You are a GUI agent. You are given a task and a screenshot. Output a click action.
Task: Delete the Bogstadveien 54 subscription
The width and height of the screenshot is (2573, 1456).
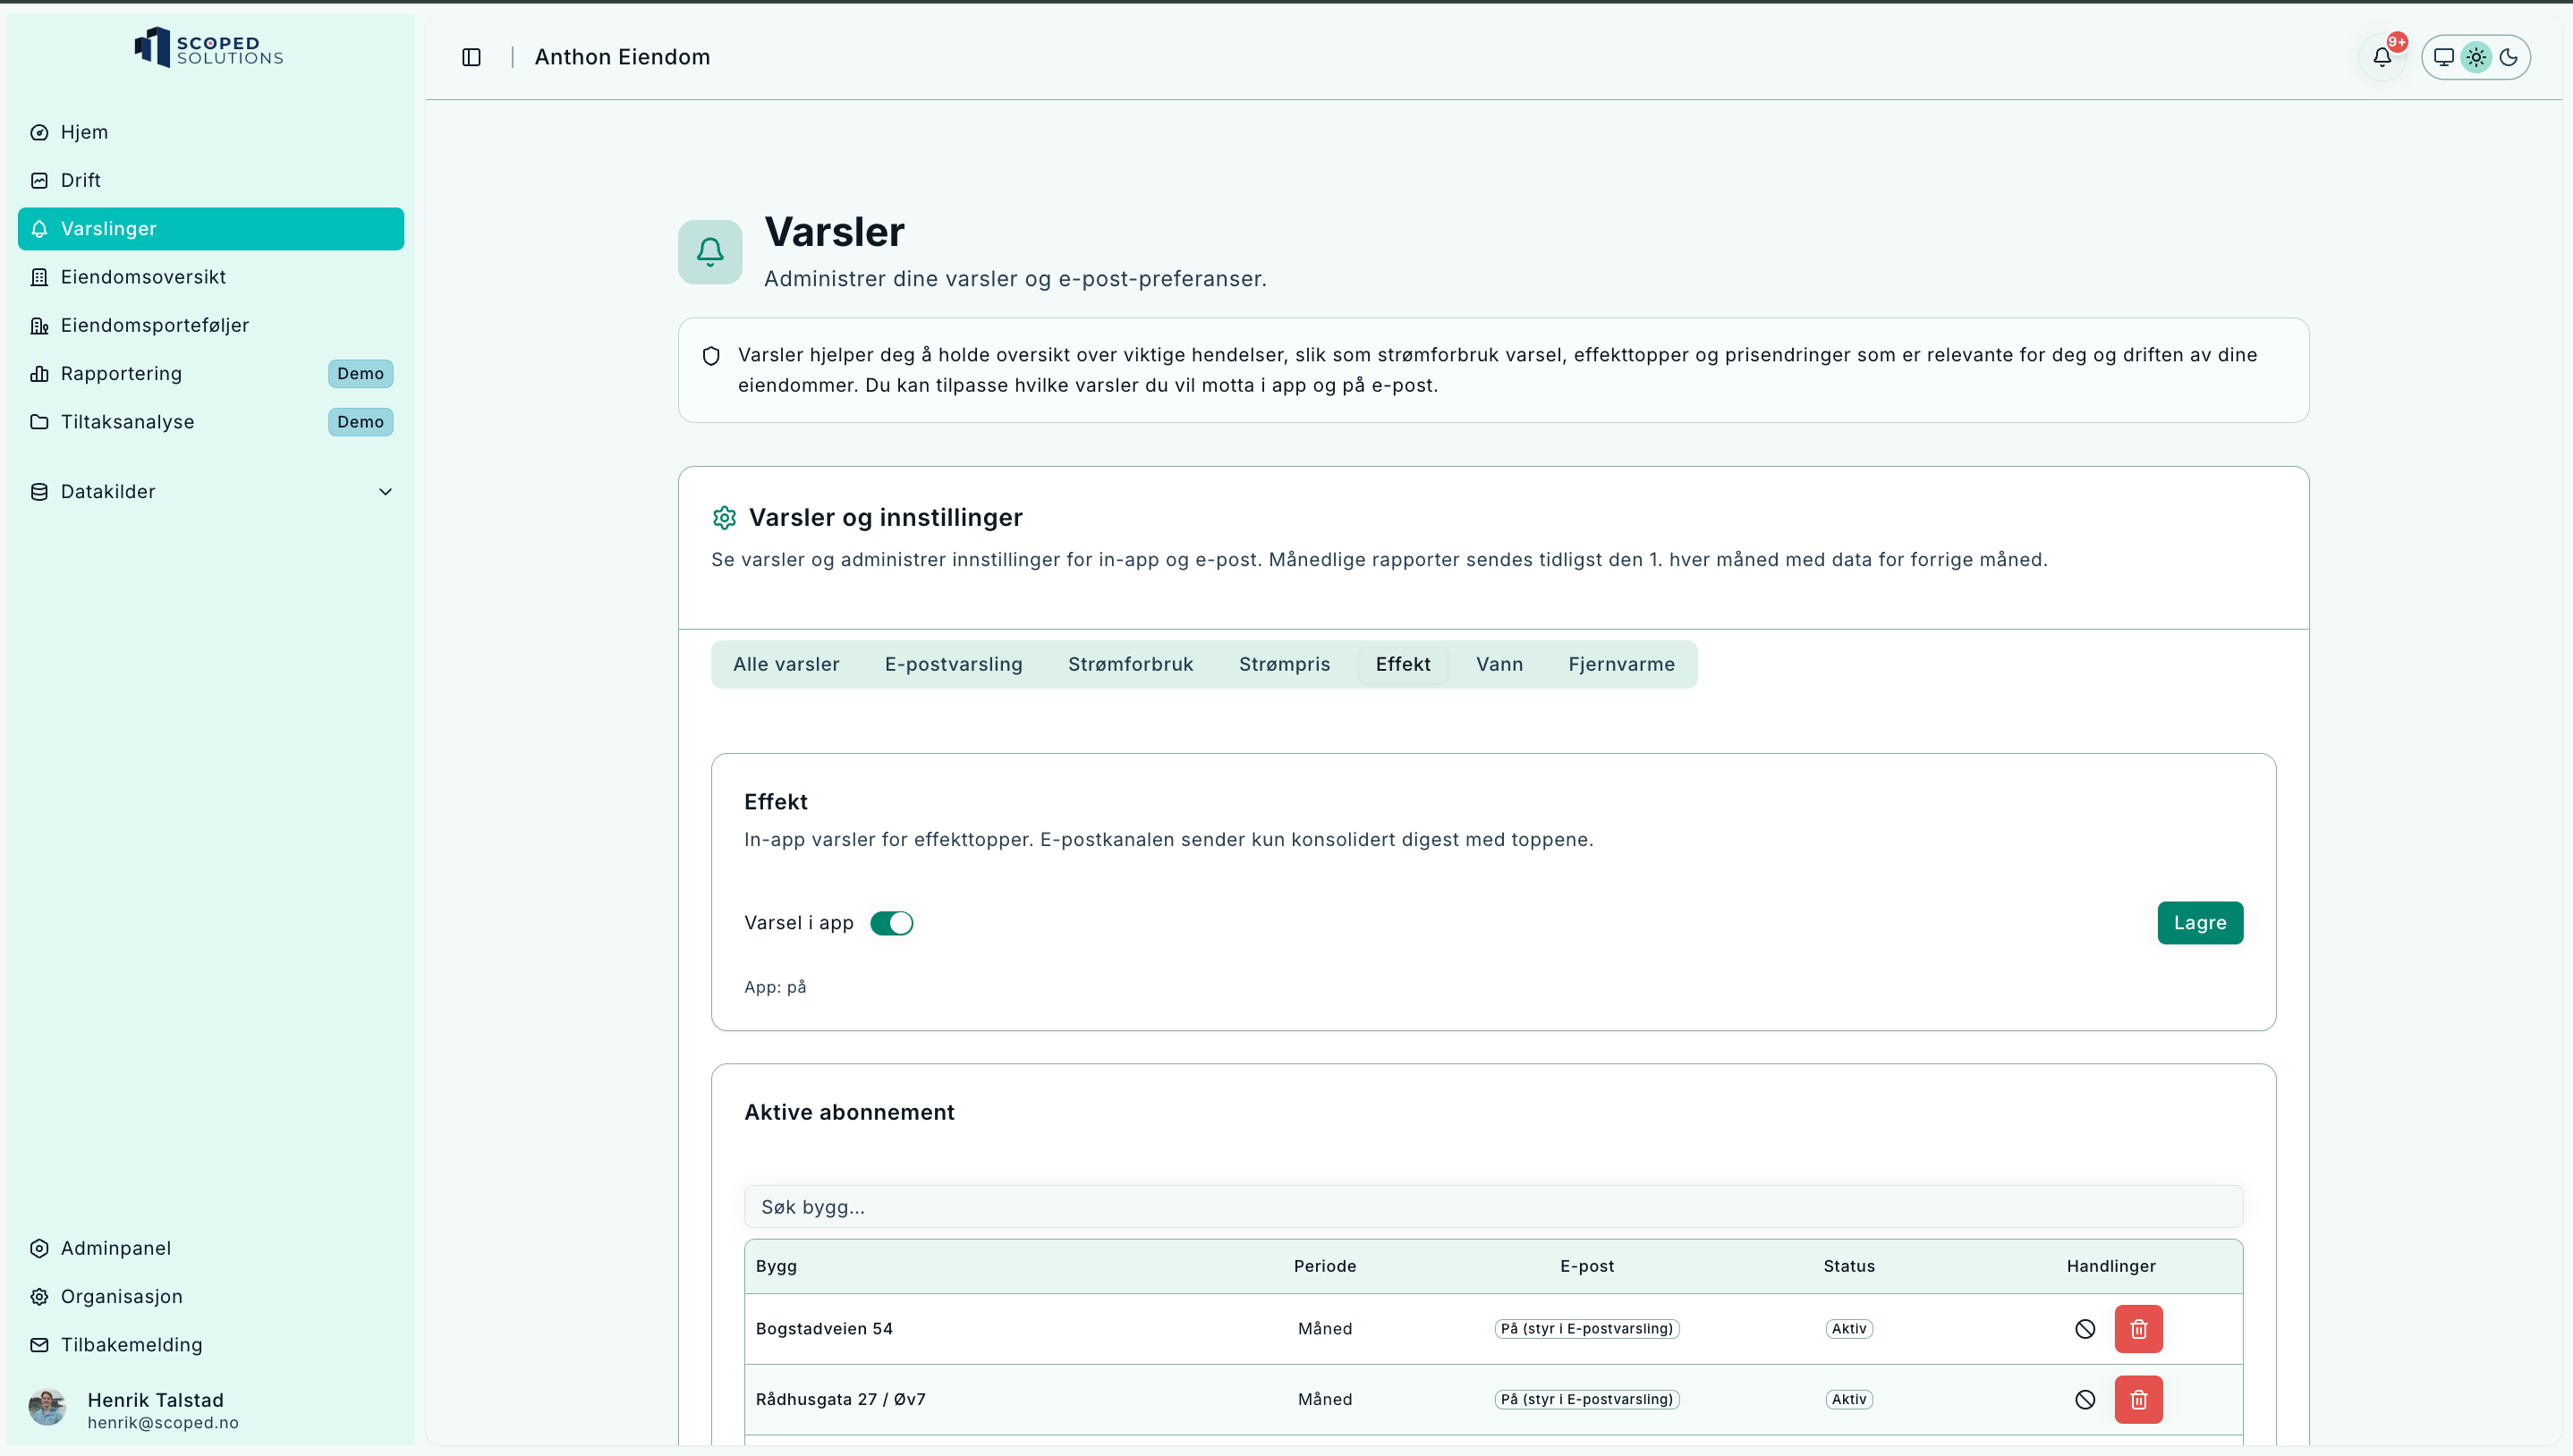point(2138,1329)
